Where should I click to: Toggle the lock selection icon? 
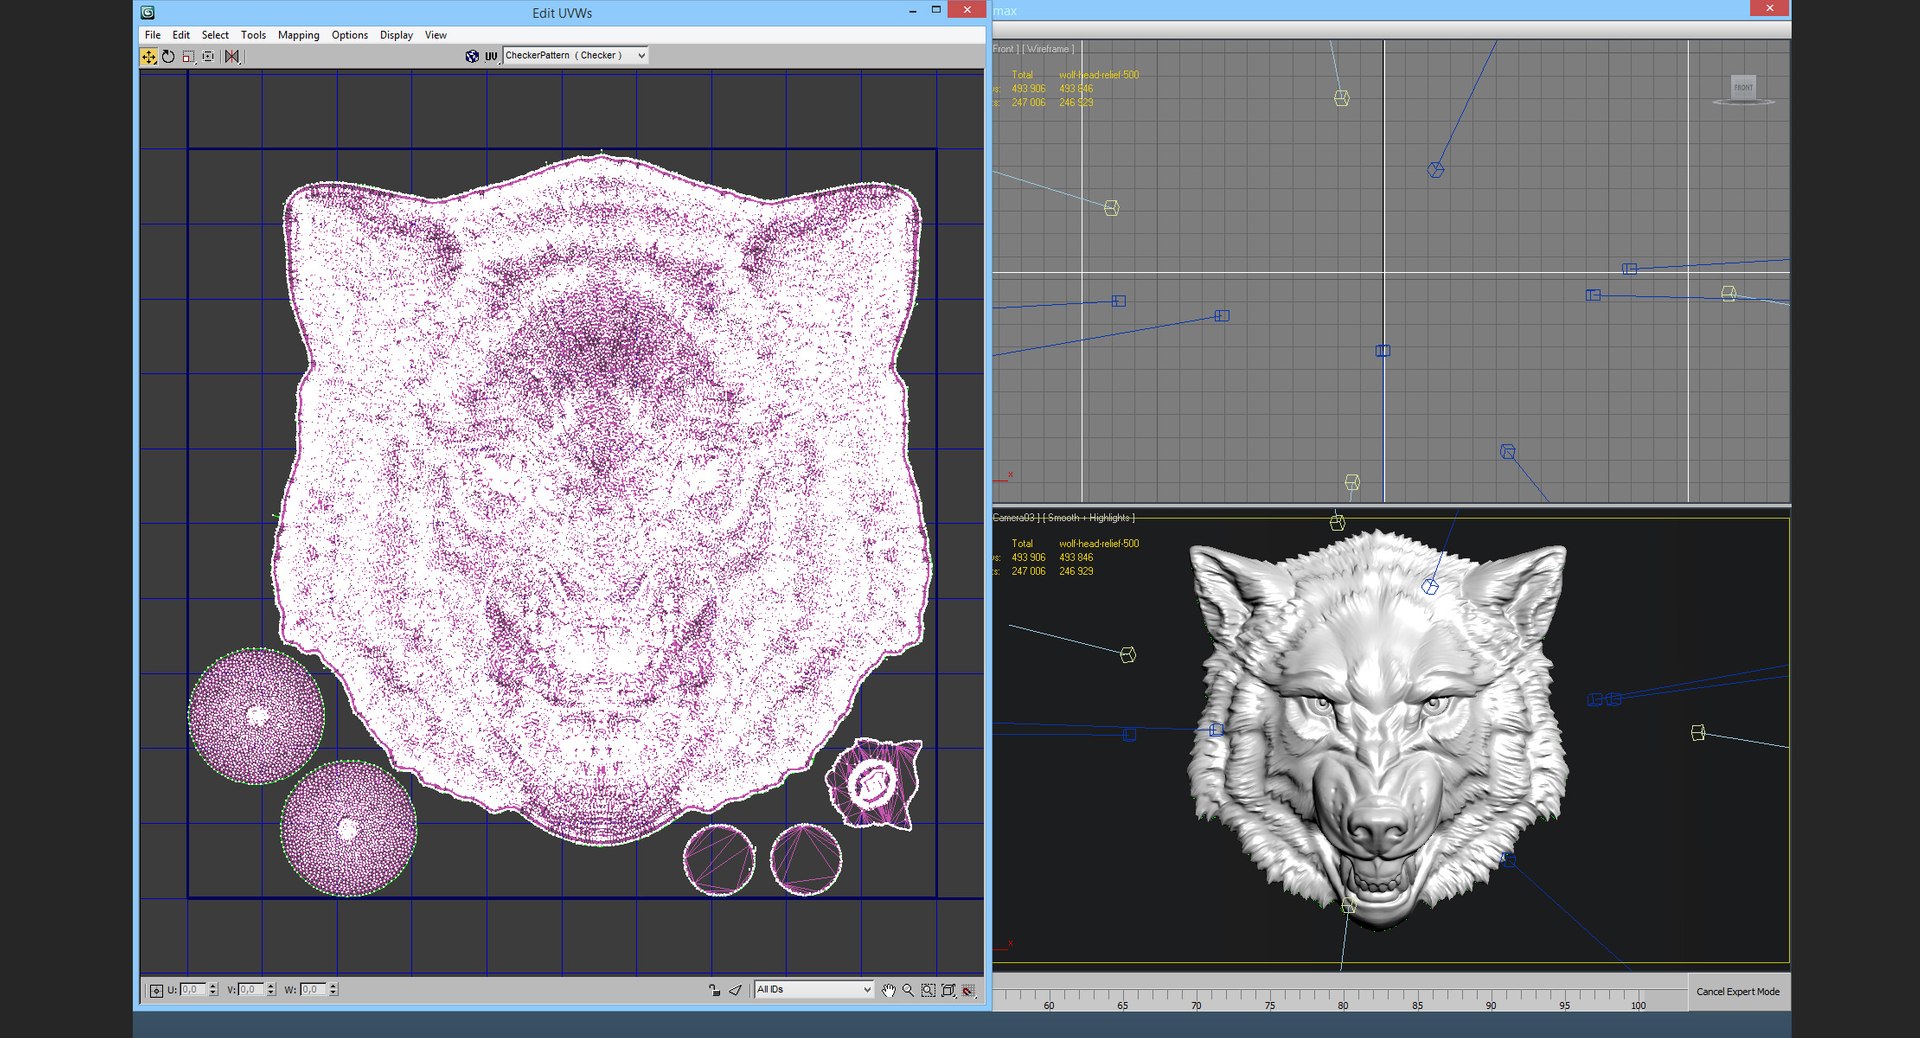(x=714, y=990)
